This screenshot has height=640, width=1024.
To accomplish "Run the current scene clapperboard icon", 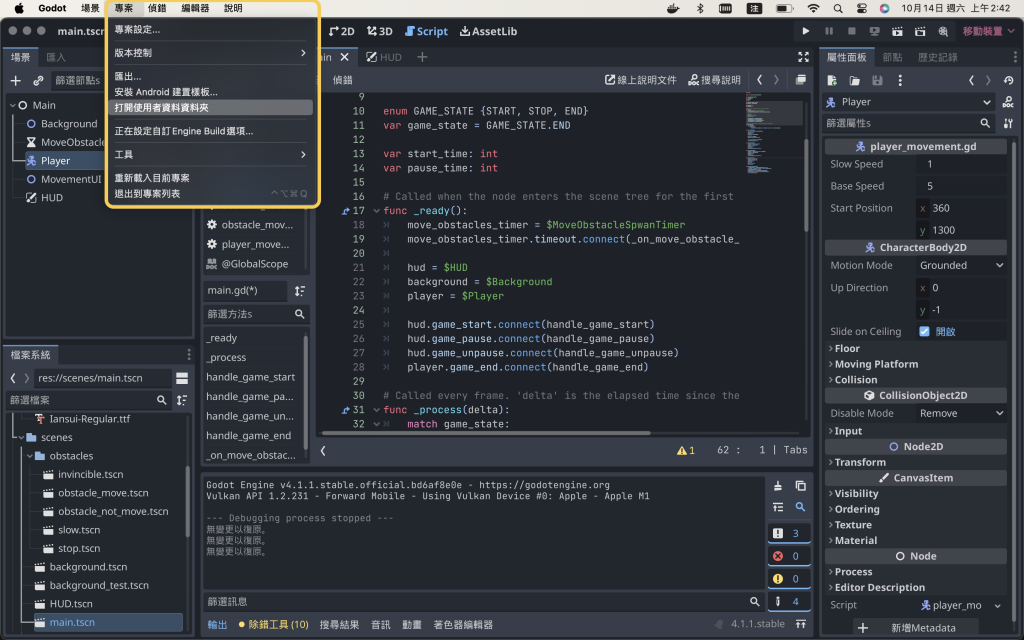I will [897, 31].
